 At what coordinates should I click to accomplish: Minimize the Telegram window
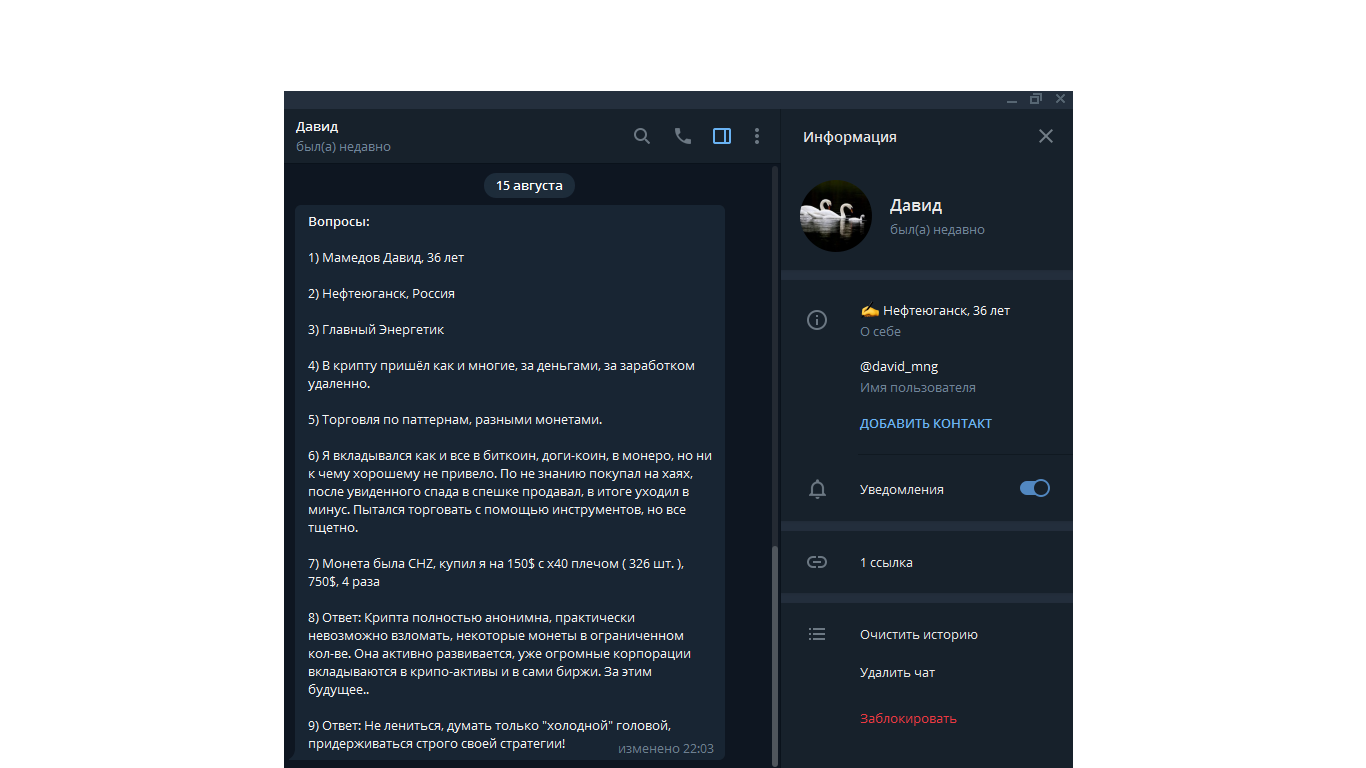(x=1012, y=99)
